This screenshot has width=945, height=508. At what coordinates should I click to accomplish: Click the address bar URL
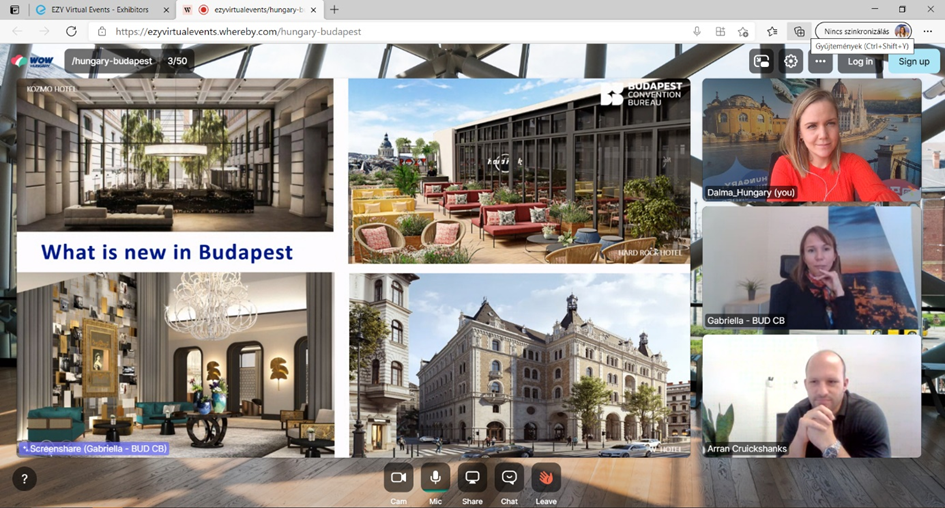(x=238, y=31)
